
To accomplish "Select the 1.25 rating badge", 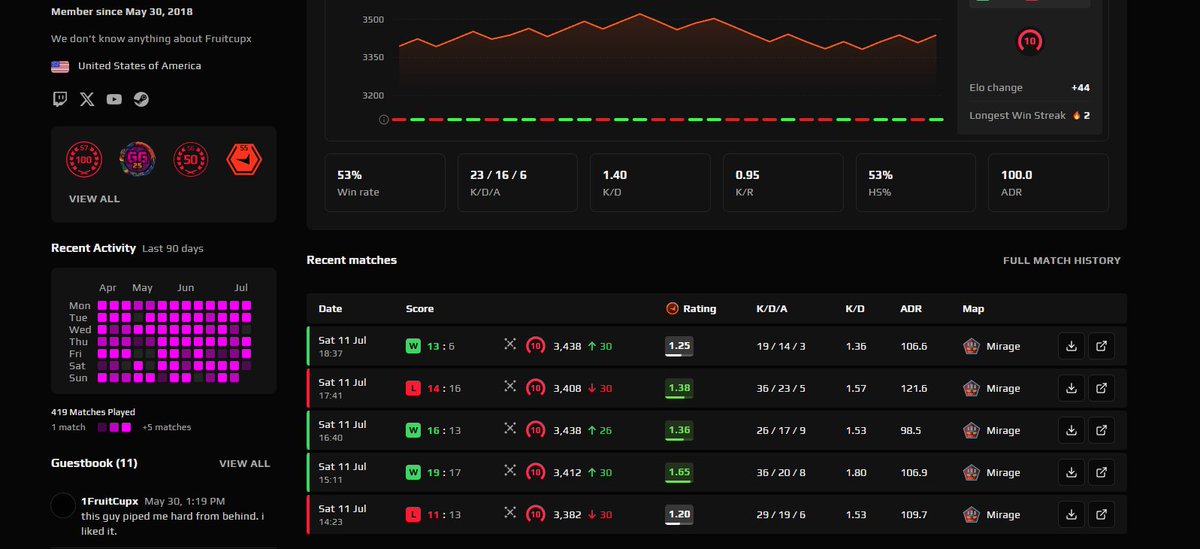I will pos(679,346).
